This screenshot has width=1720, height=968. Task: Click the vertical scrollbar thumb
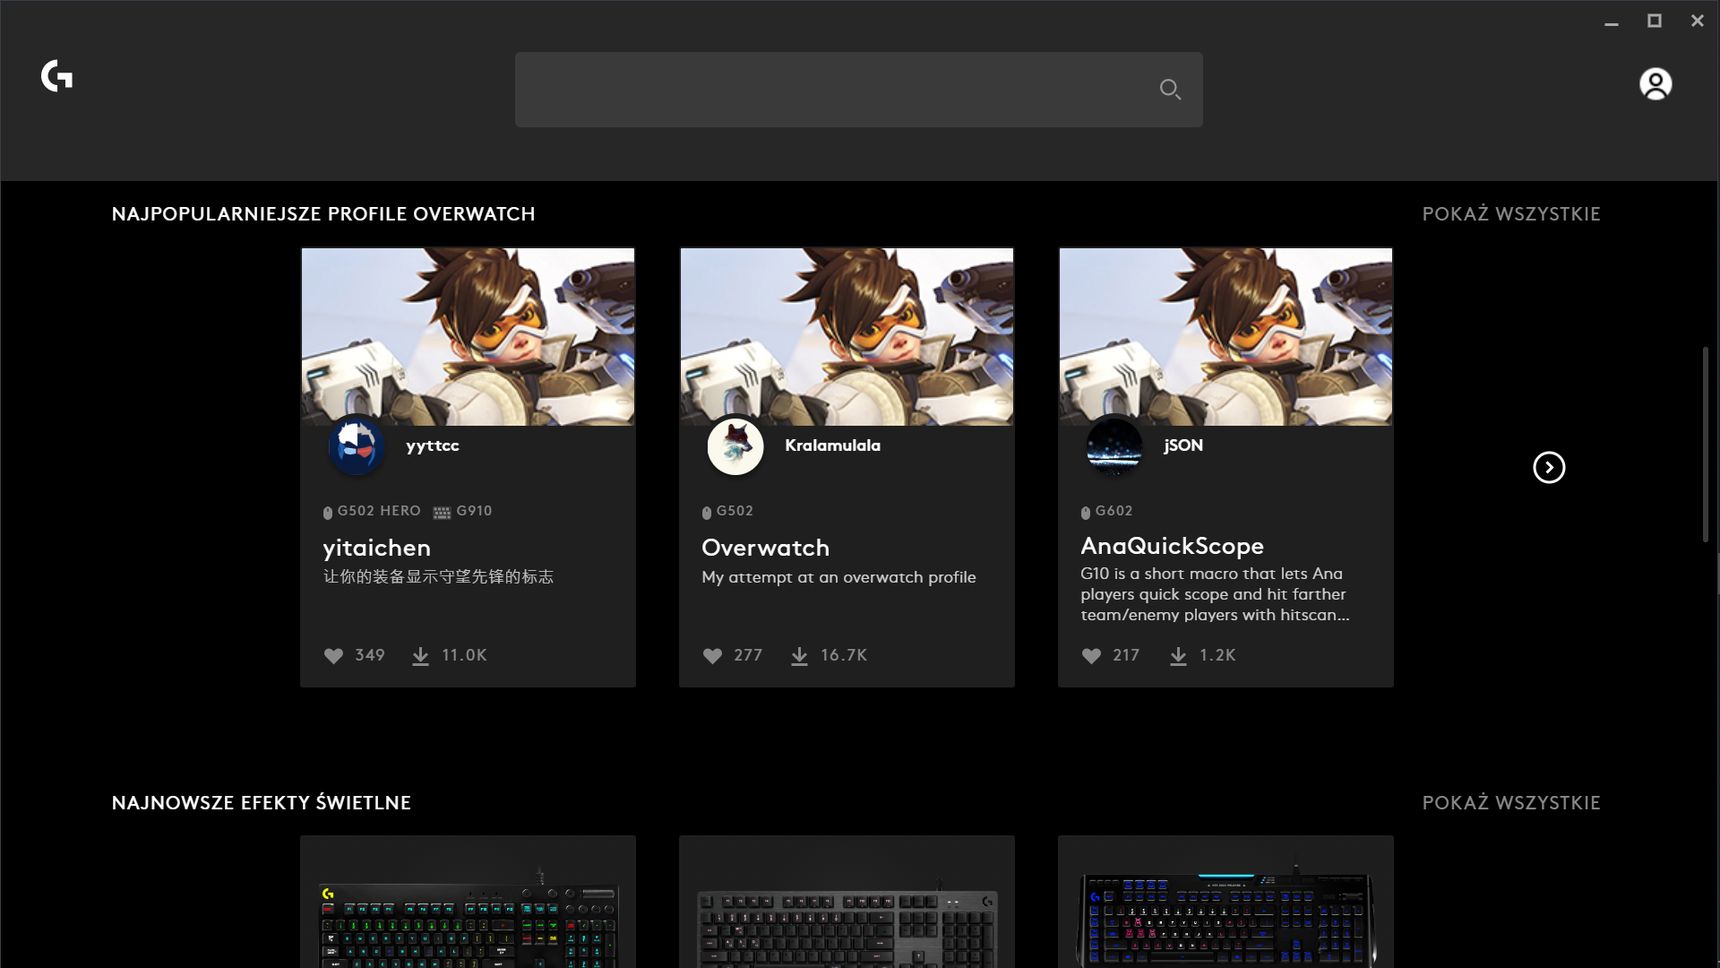[x=1705, y=445]
